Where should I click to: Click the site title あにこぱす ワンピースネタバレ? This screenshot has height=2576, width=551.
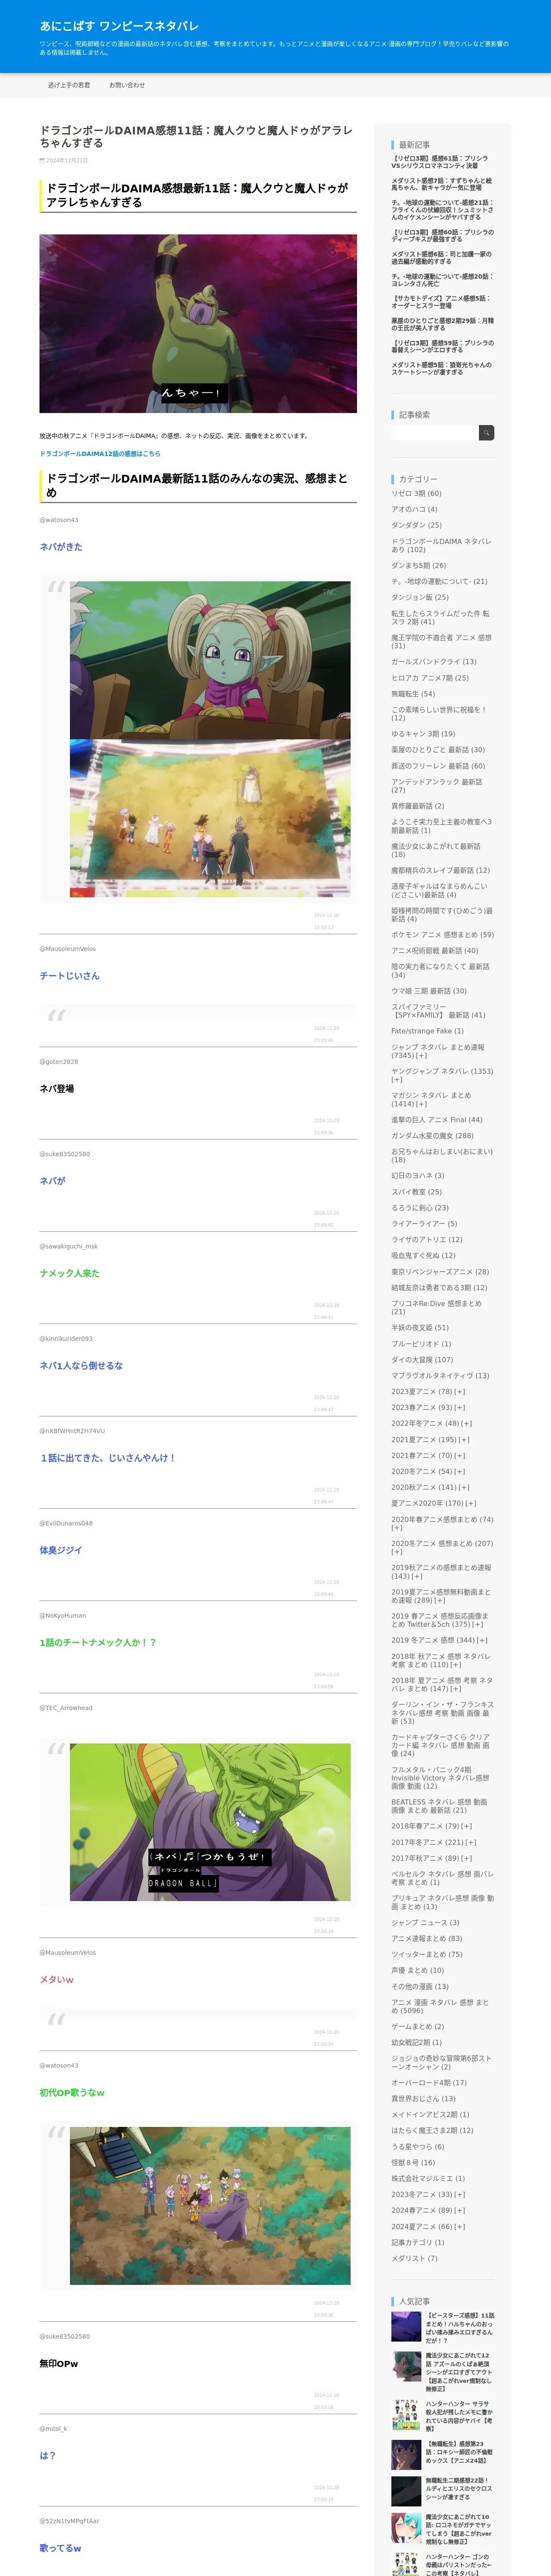pos(119,26)
